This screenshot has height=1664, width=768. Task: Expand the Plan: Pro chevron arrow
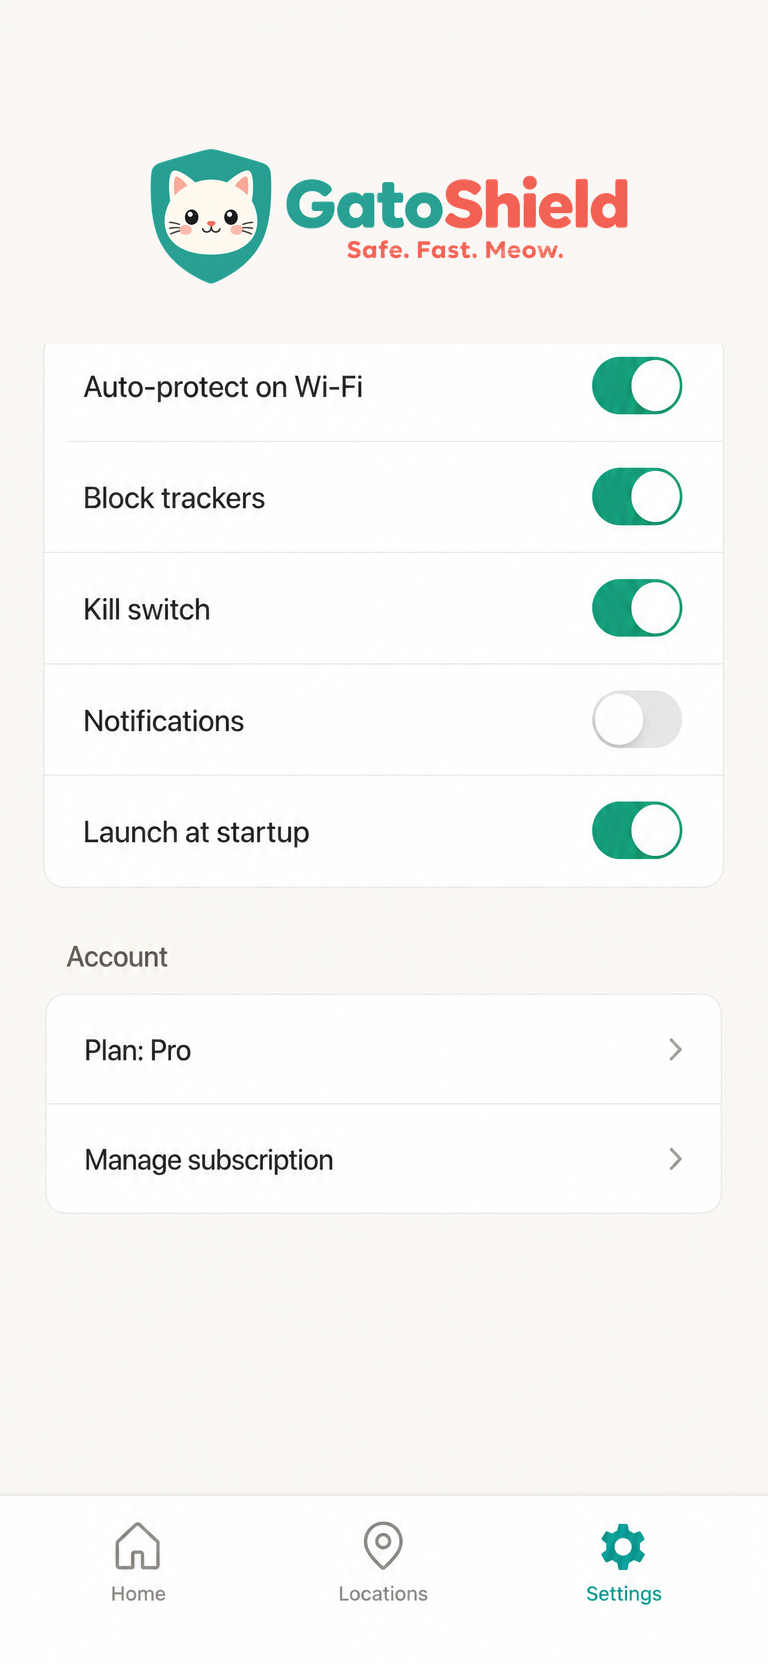(676, 1049)
